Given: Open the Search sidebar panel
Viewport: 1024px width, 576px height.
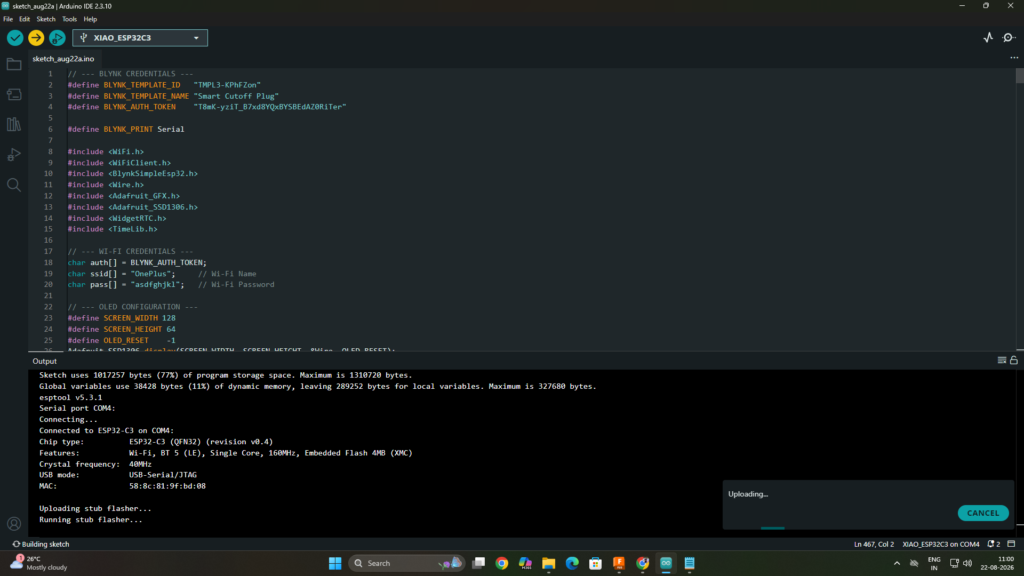Looking at the screenshot, I should click(x=14, y=185).
